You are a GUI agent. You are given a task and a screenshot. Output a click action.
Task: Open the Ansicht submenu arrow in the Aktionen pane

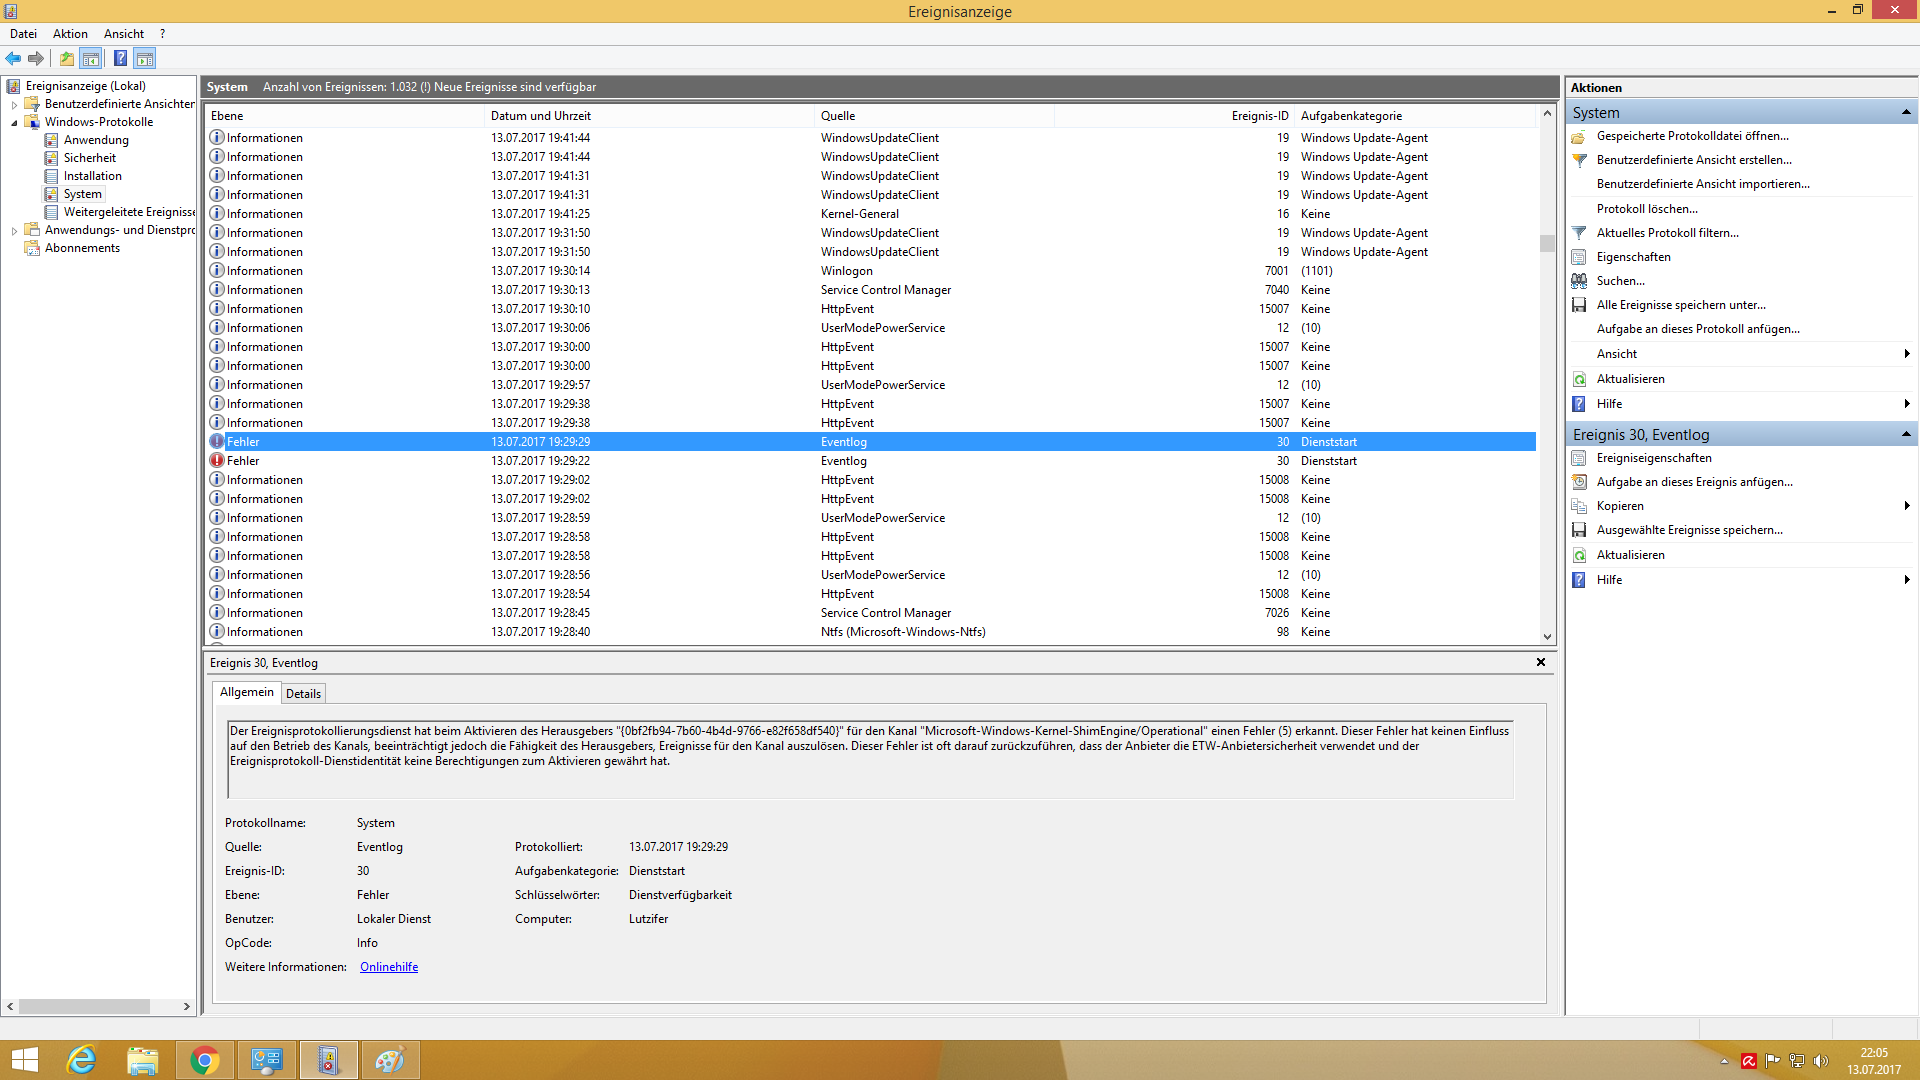[x=1906, y=354]
